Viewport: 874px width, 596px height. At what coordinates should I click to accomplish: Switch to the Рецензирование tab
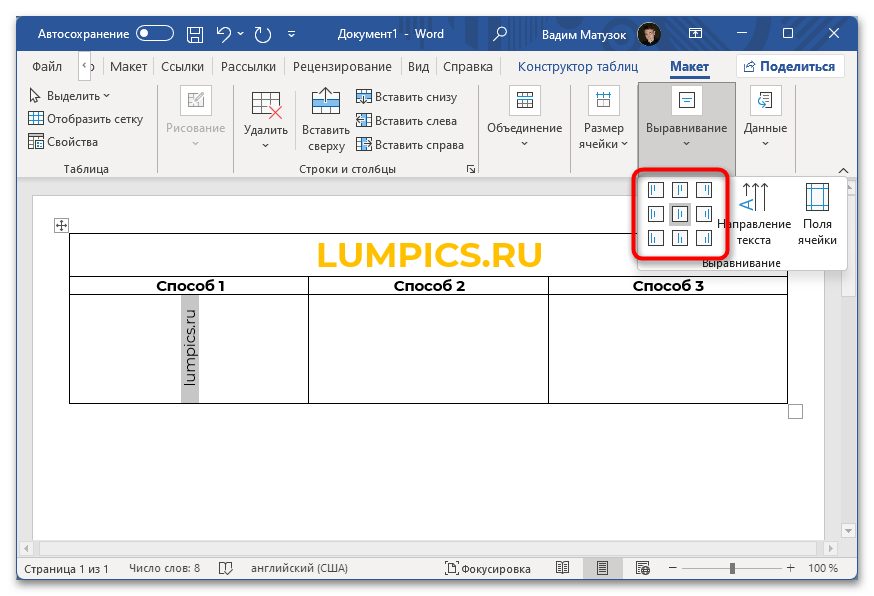pos(342,67)
